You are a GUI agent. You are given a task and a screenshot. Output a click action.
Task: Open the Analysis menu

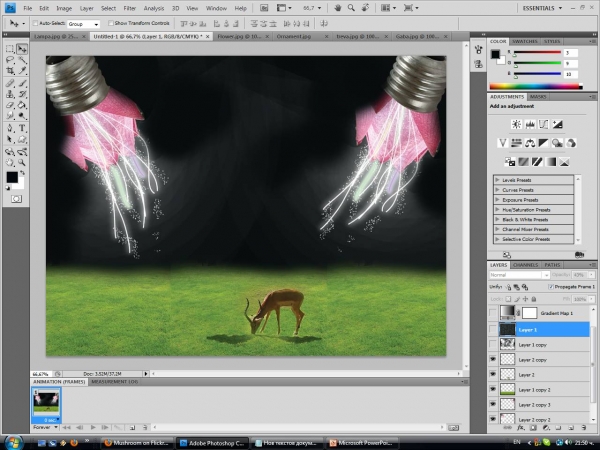[x=154, y=8]
